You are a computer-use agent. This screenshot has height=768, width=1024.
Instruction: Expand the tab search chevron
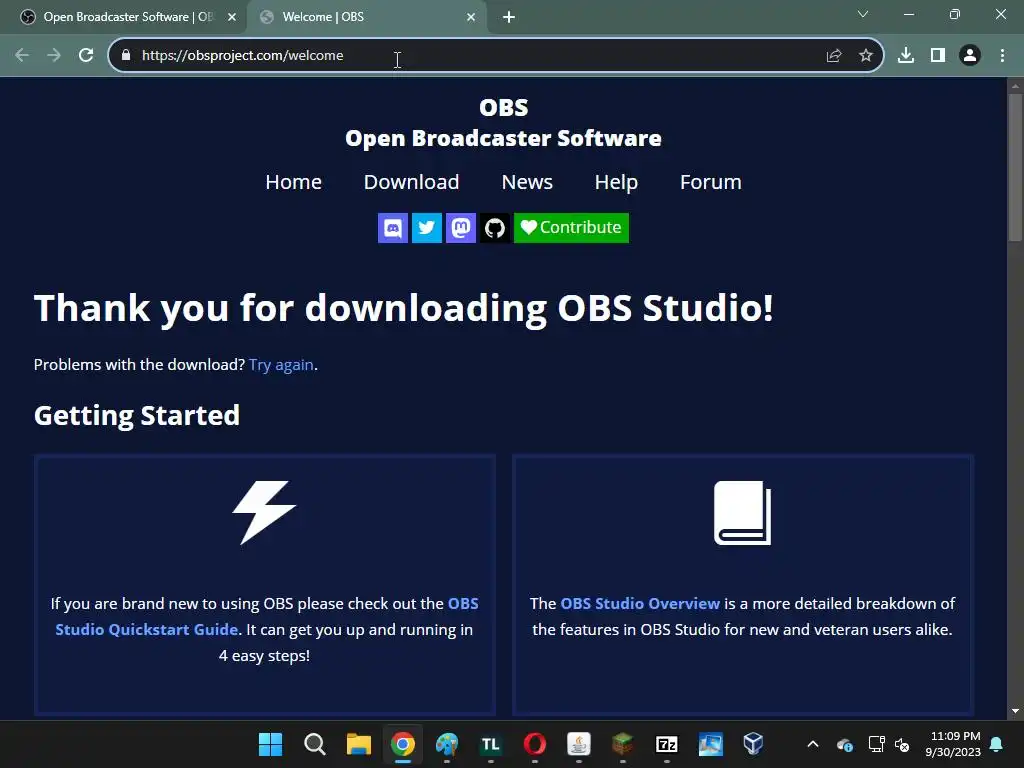[863, 14]
